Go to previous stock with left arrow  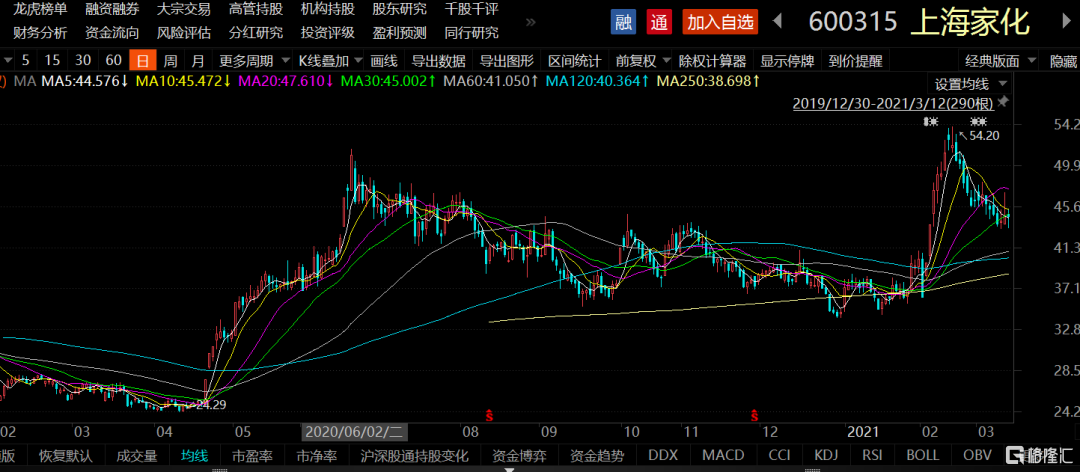pyautogui.click(x=778, y=22)
